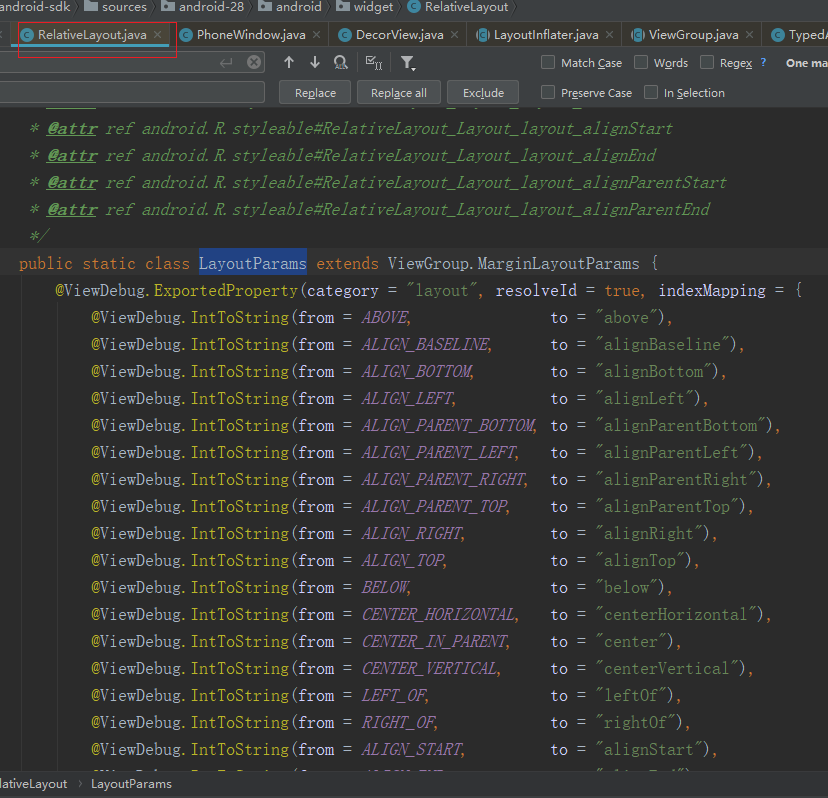828x798 pixels.
Task: Enable Match Case checkbox
Action: pos(548,62)
